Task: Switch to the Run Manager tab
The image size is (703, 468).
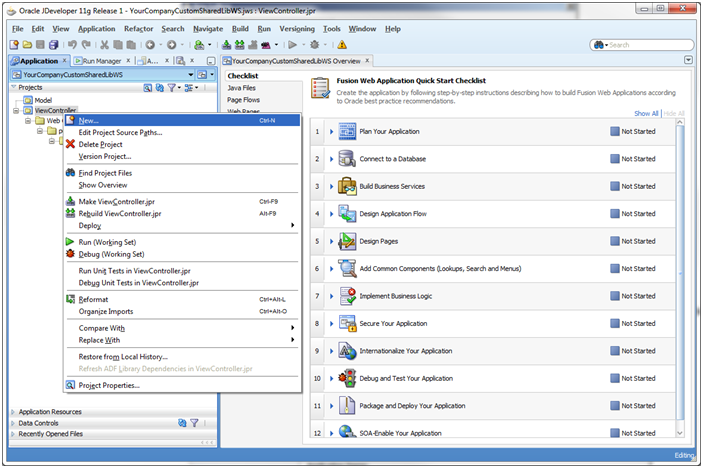Action: [102, 61]
